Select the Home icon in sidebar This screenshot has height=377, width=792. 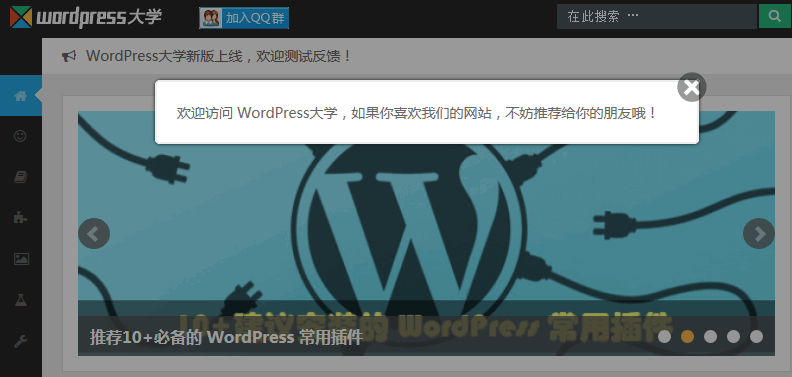[21, 96]
